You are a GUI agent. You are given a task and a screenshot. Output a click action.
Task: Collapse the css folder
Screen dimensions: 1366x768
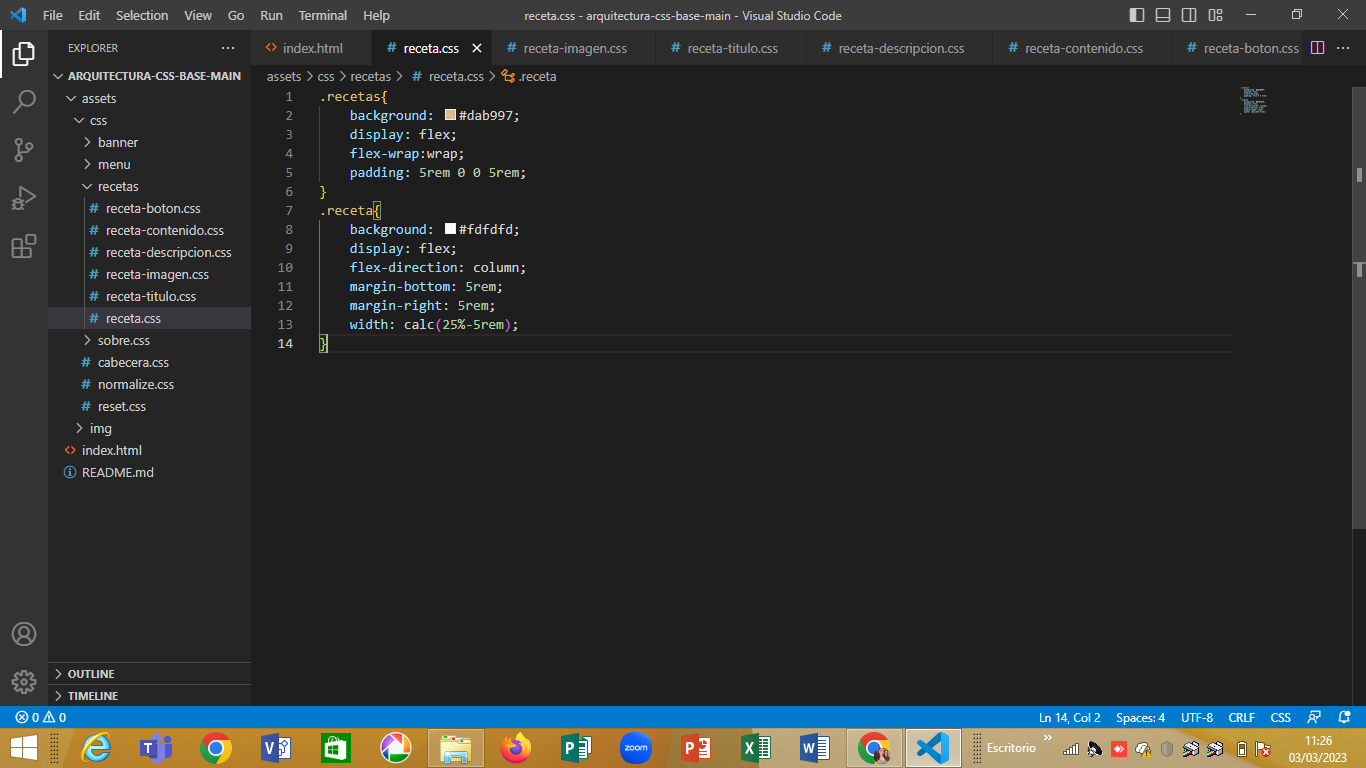tap(150, 120)
